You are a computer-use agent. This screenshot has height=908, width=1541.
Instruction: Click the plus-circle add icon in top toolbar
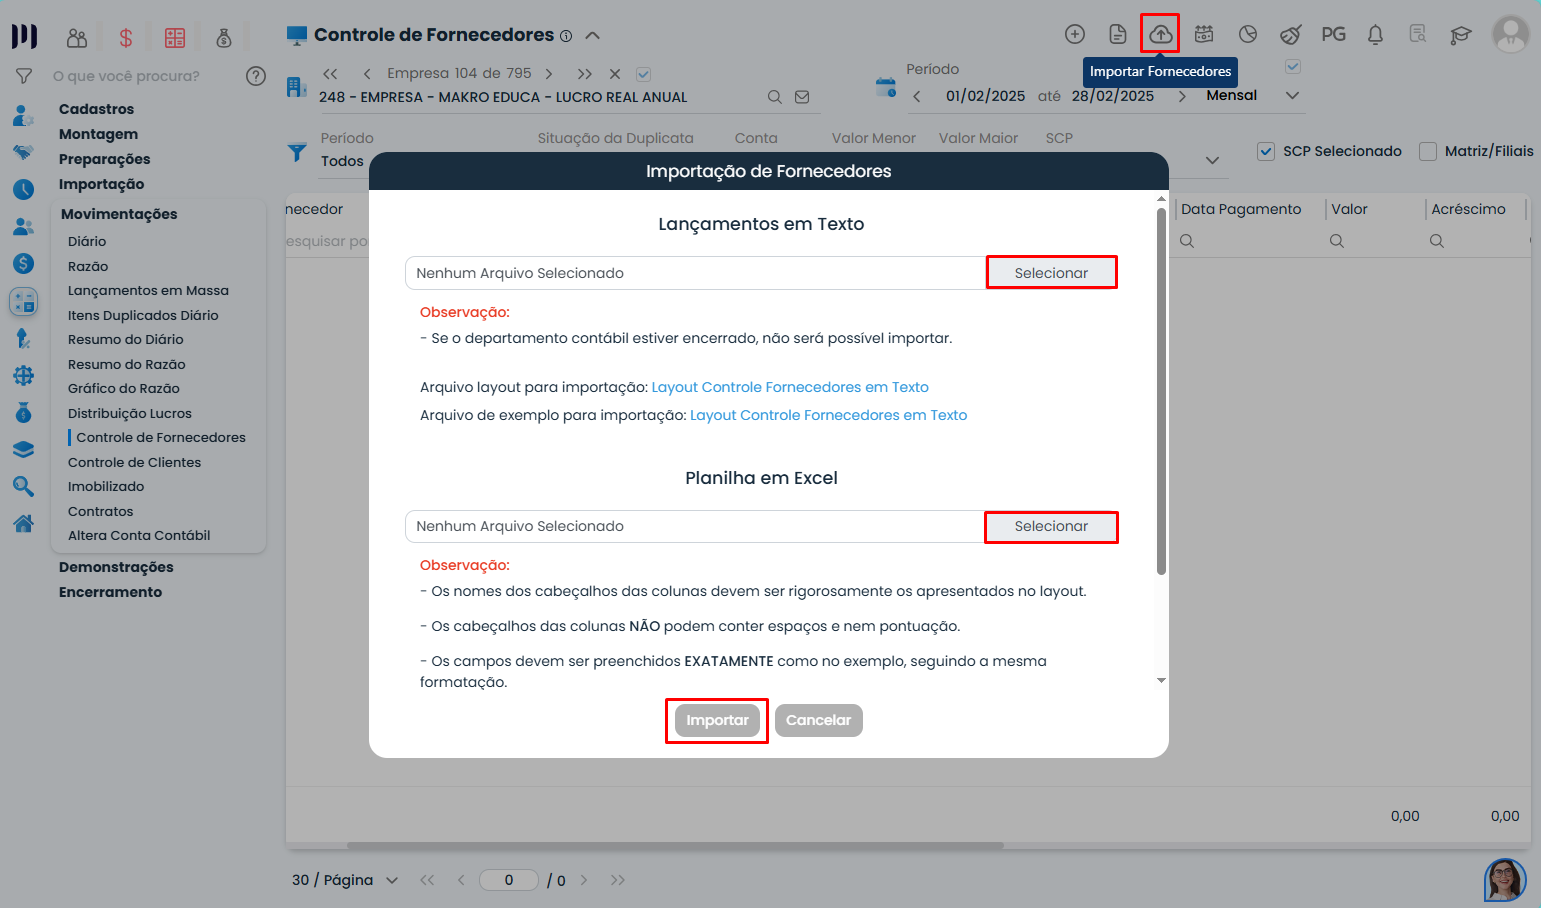coord(1075,34)
